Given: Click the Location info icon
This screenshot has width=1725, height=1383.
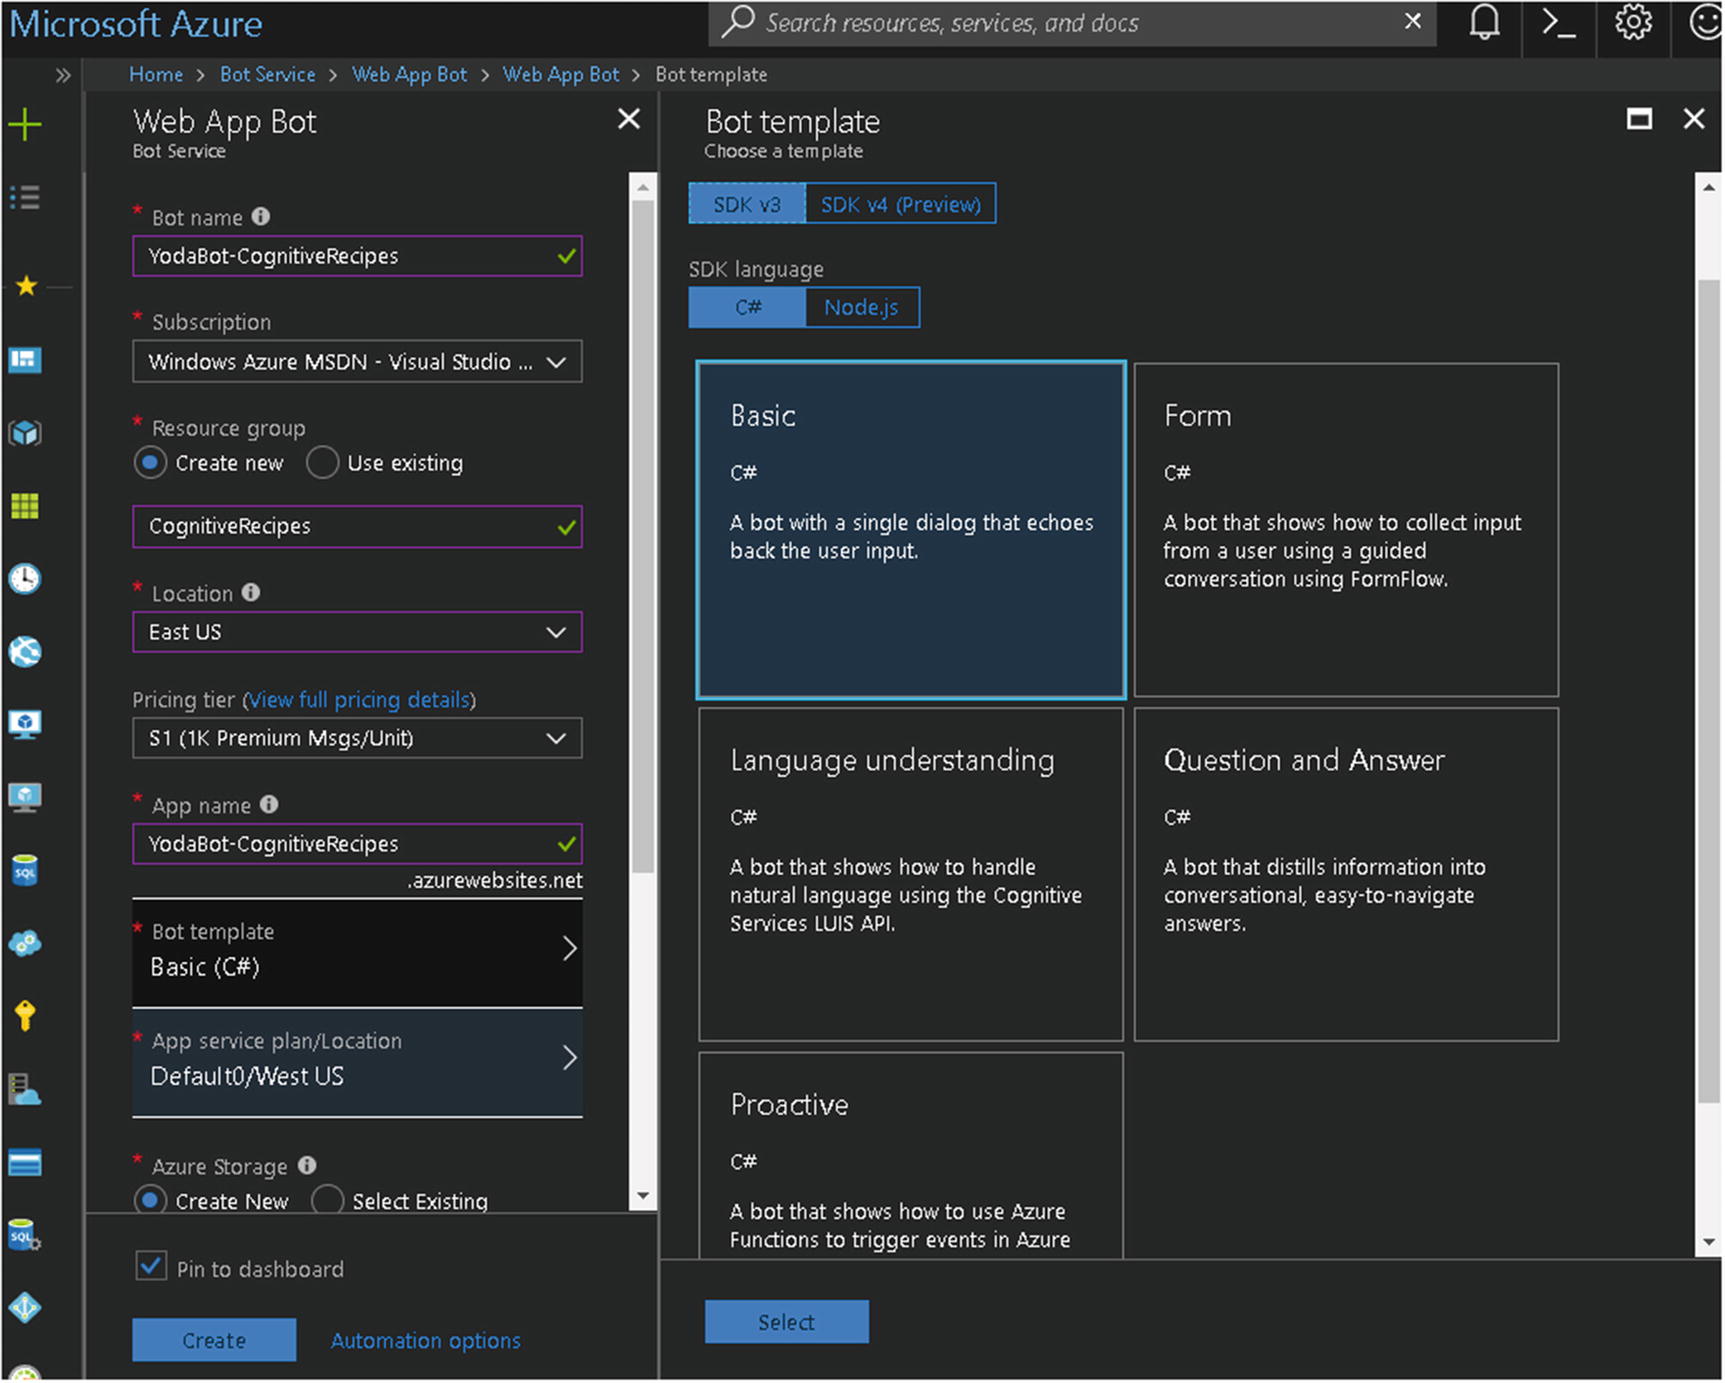Looking at the screenshot, I should point(251,592).
